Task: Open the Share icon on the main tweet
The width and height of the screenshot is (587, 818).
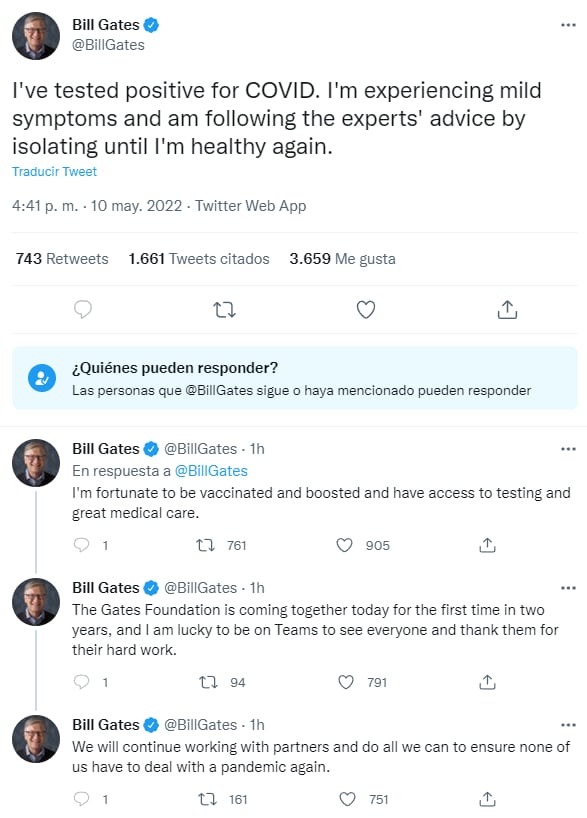Action: [x=507, y=309]
